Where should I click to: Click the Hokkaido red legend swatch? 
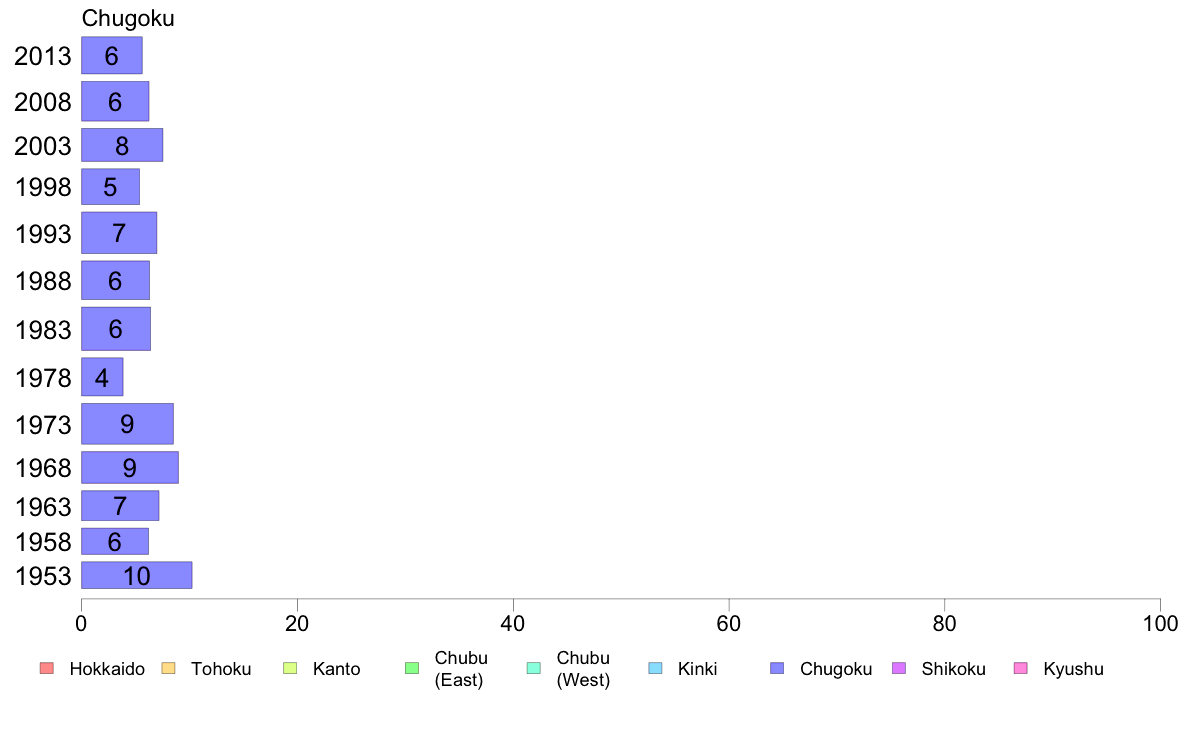[x=47, y=668]
